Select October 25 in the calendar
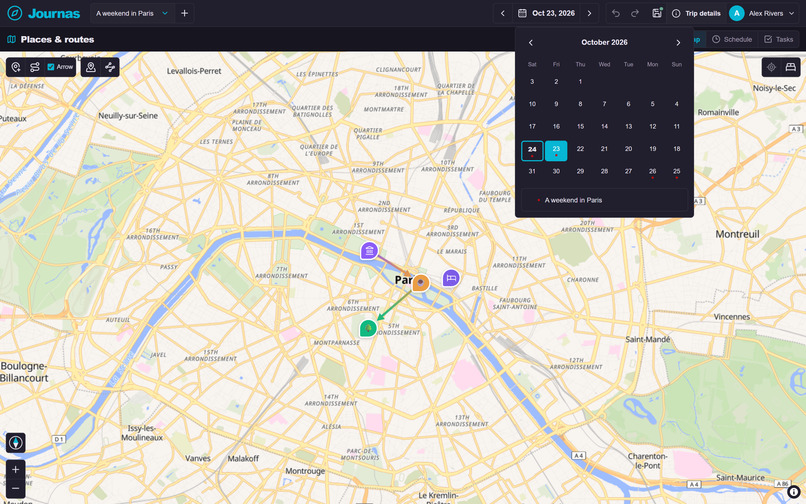 (x=676, y=173)
